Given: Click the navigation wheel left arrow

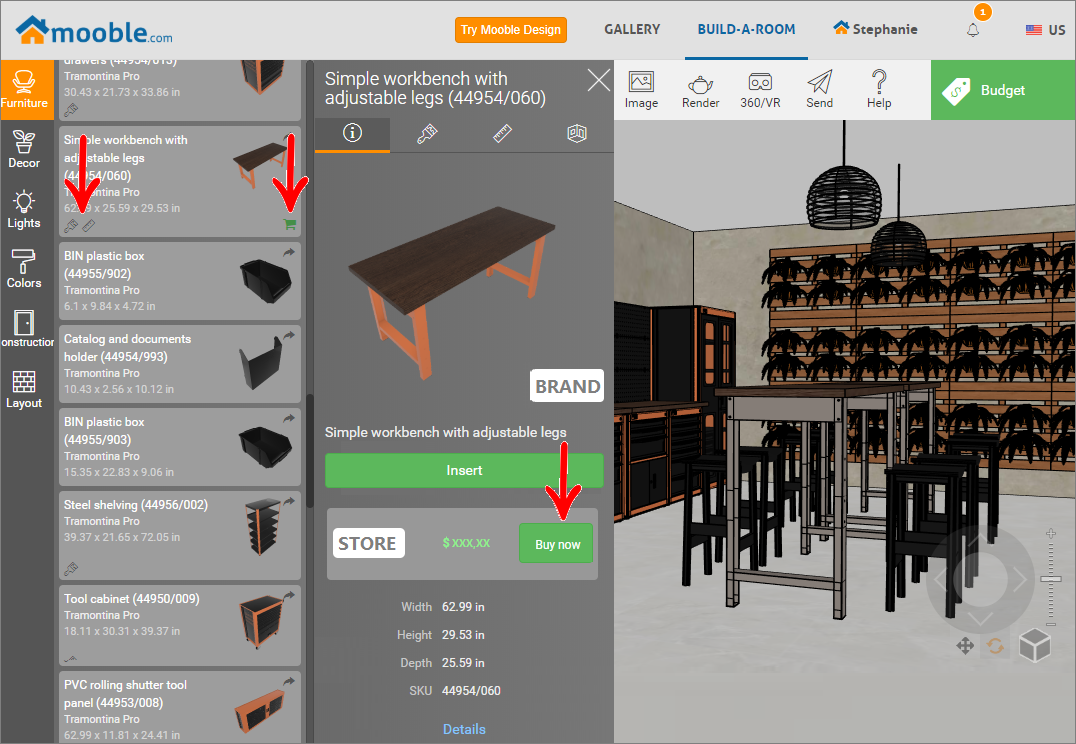Looking at the screenshot, I should [x=939, y=580].
